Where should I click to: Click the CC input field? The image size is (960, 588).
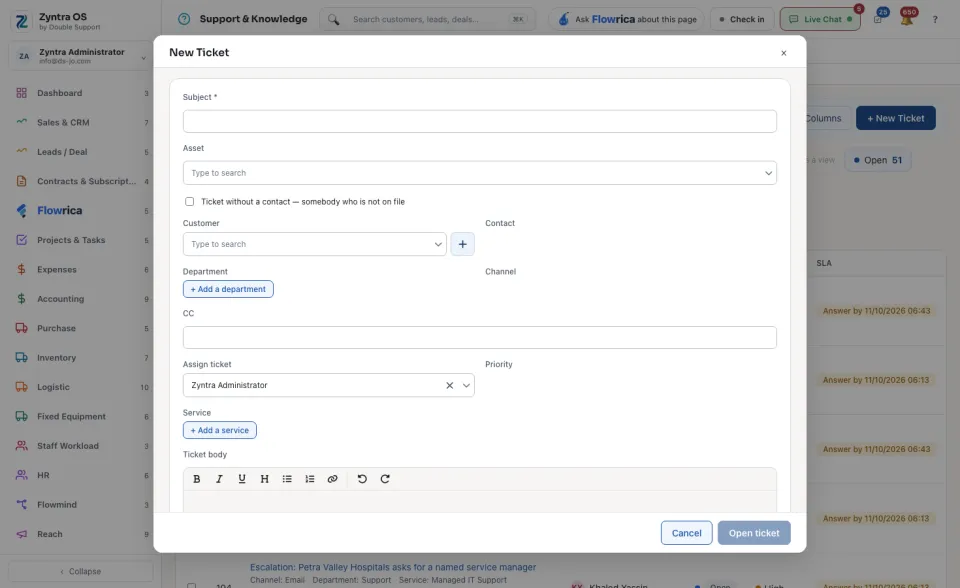tap(479, 337)
